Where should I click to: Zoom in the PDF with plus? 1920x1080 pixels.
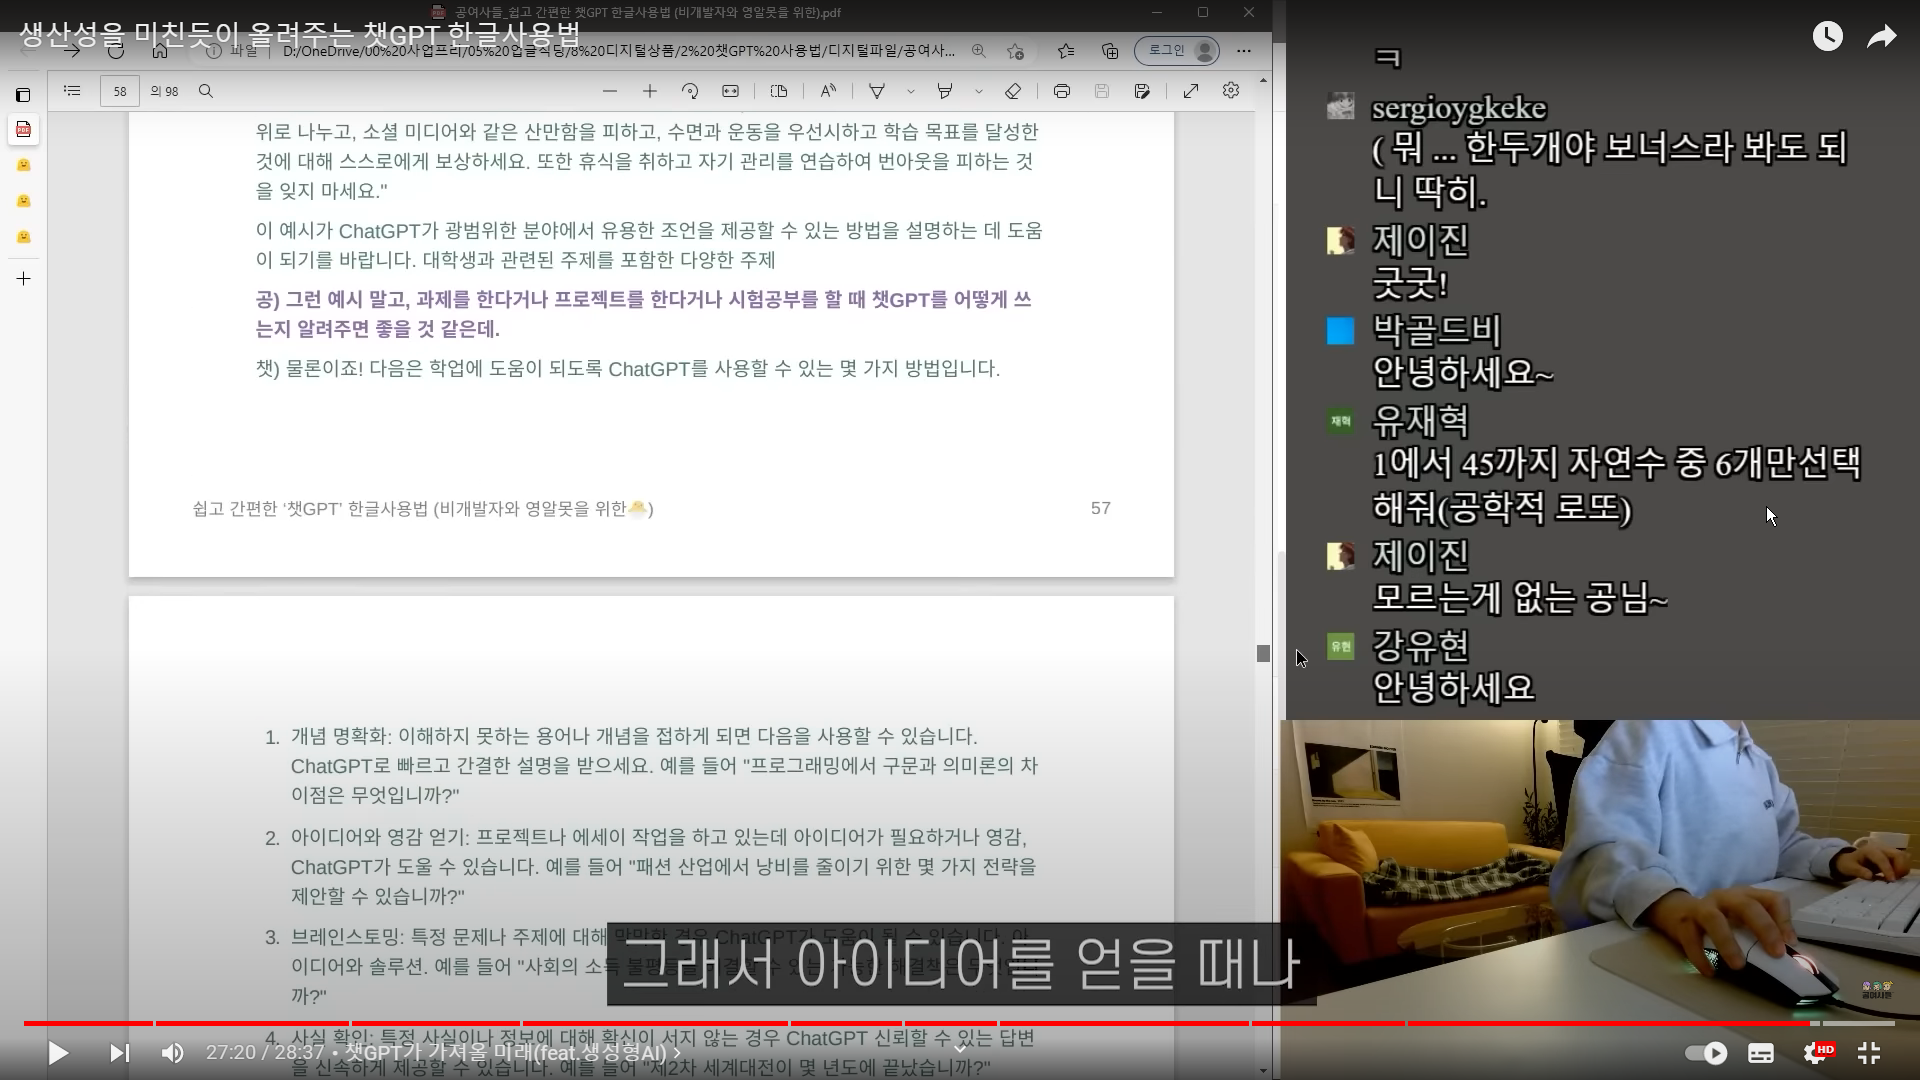[650, 91]
